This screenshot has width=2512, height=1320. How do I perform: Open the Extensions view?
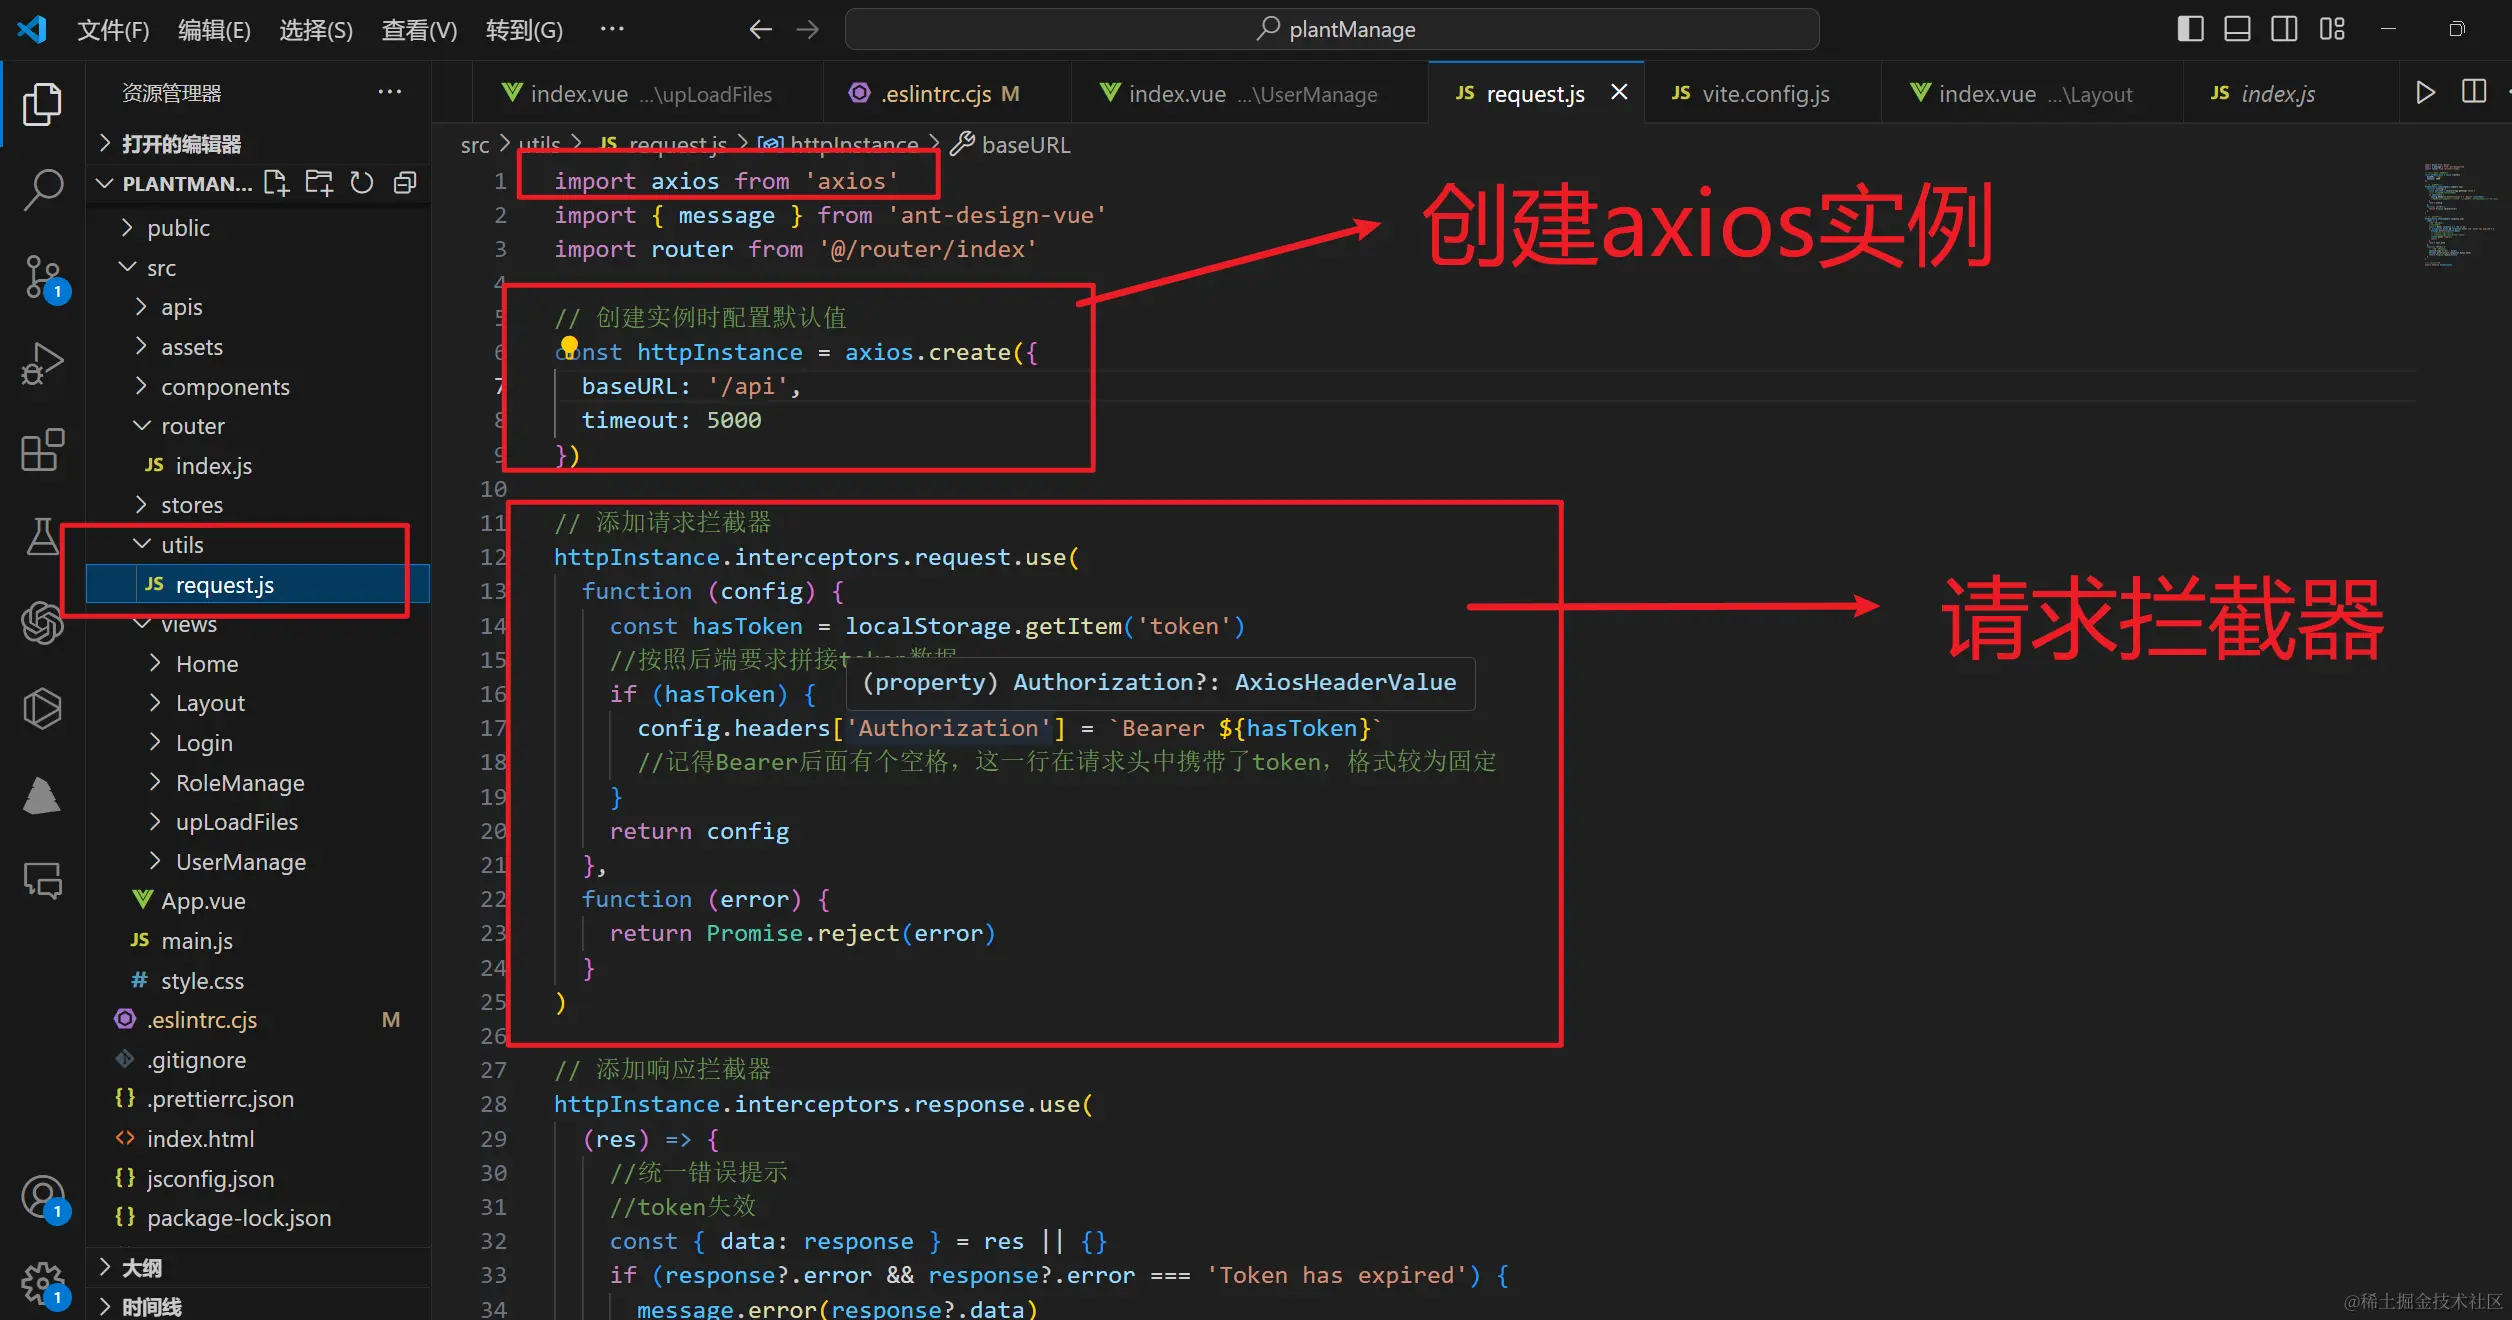click(x=42, y=450)
